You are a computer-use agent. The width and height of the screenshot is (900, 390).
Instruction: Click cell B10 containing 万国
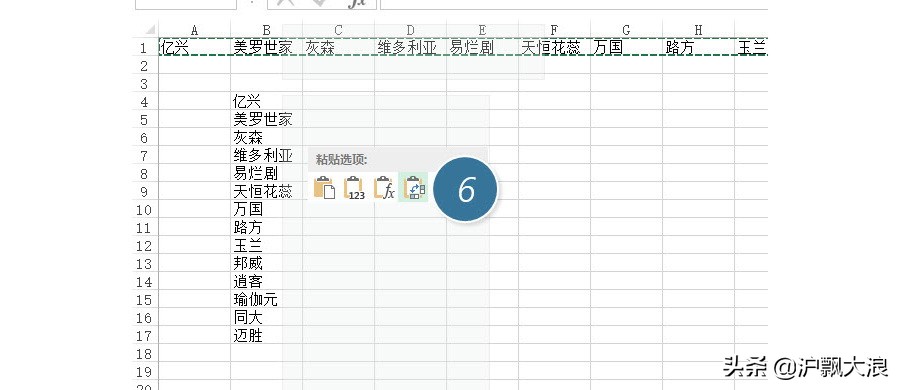click(266, 210)
